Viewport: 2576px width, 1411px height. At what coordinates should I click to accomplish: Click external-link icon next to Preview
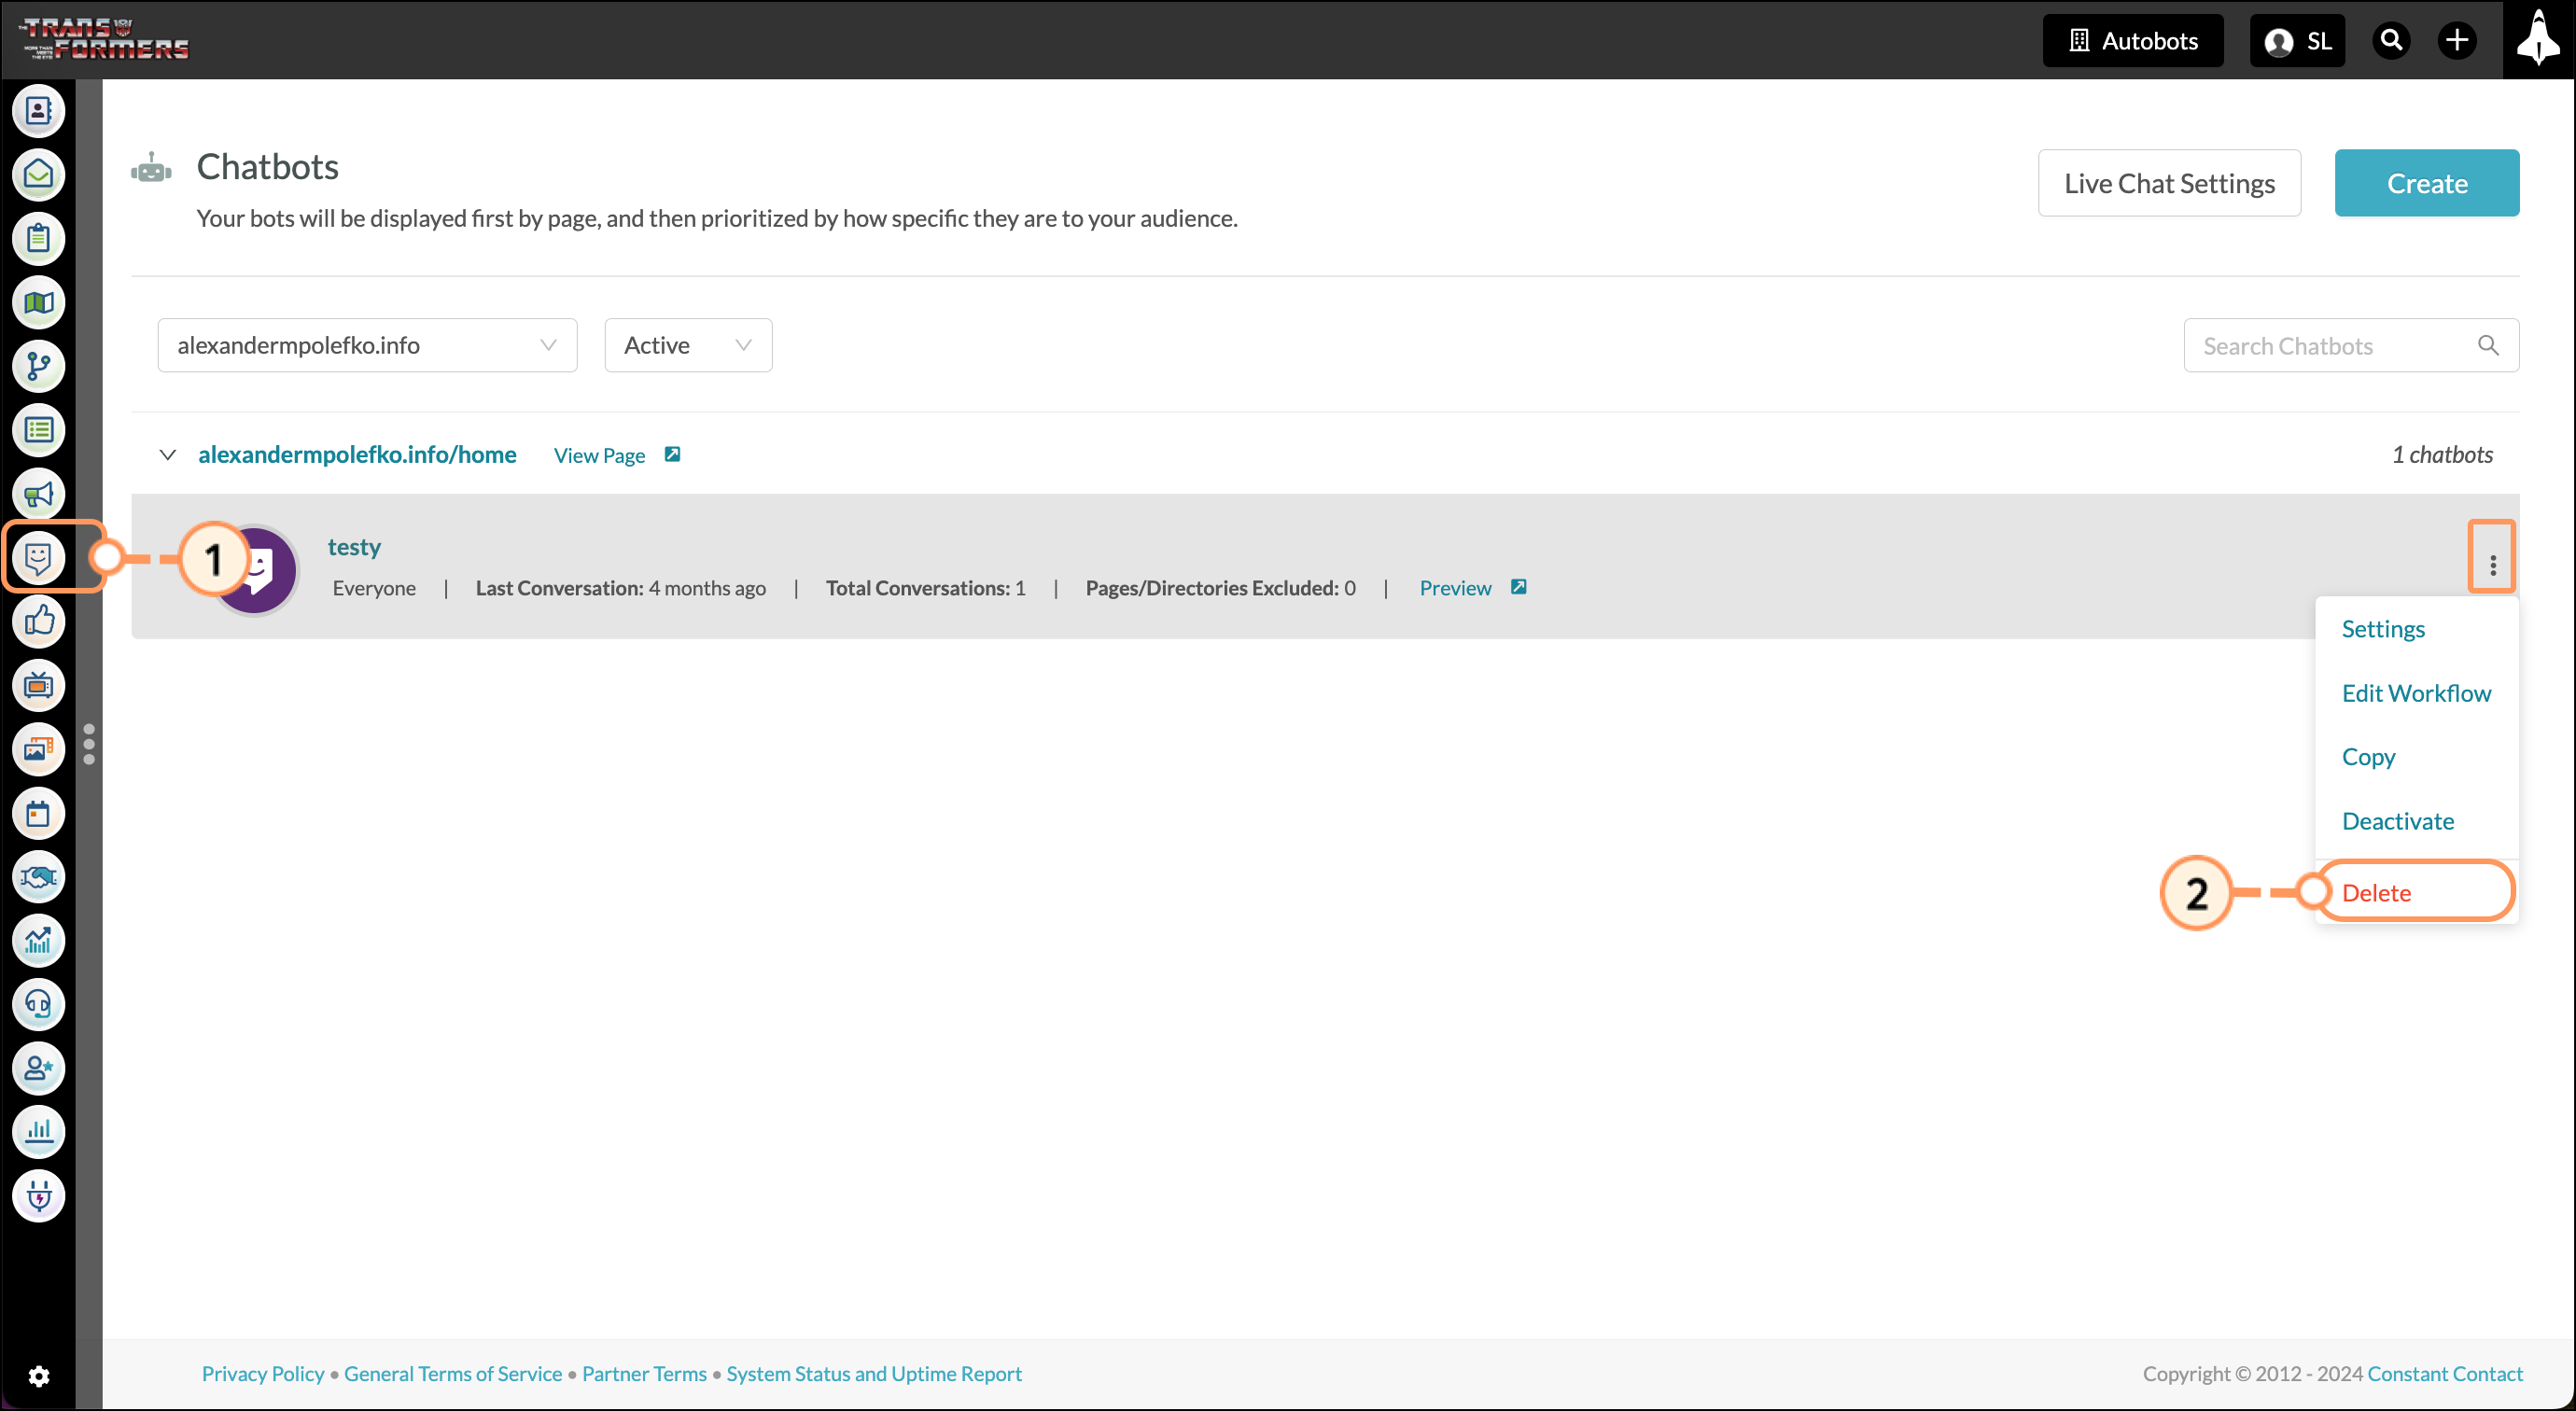[x=1518, y=587]
